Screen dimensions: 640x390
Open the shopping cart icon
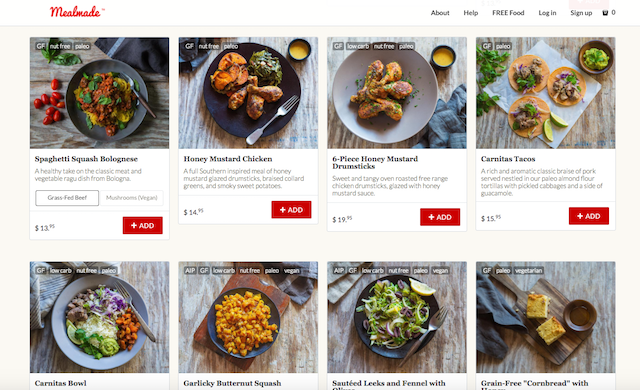605,13
